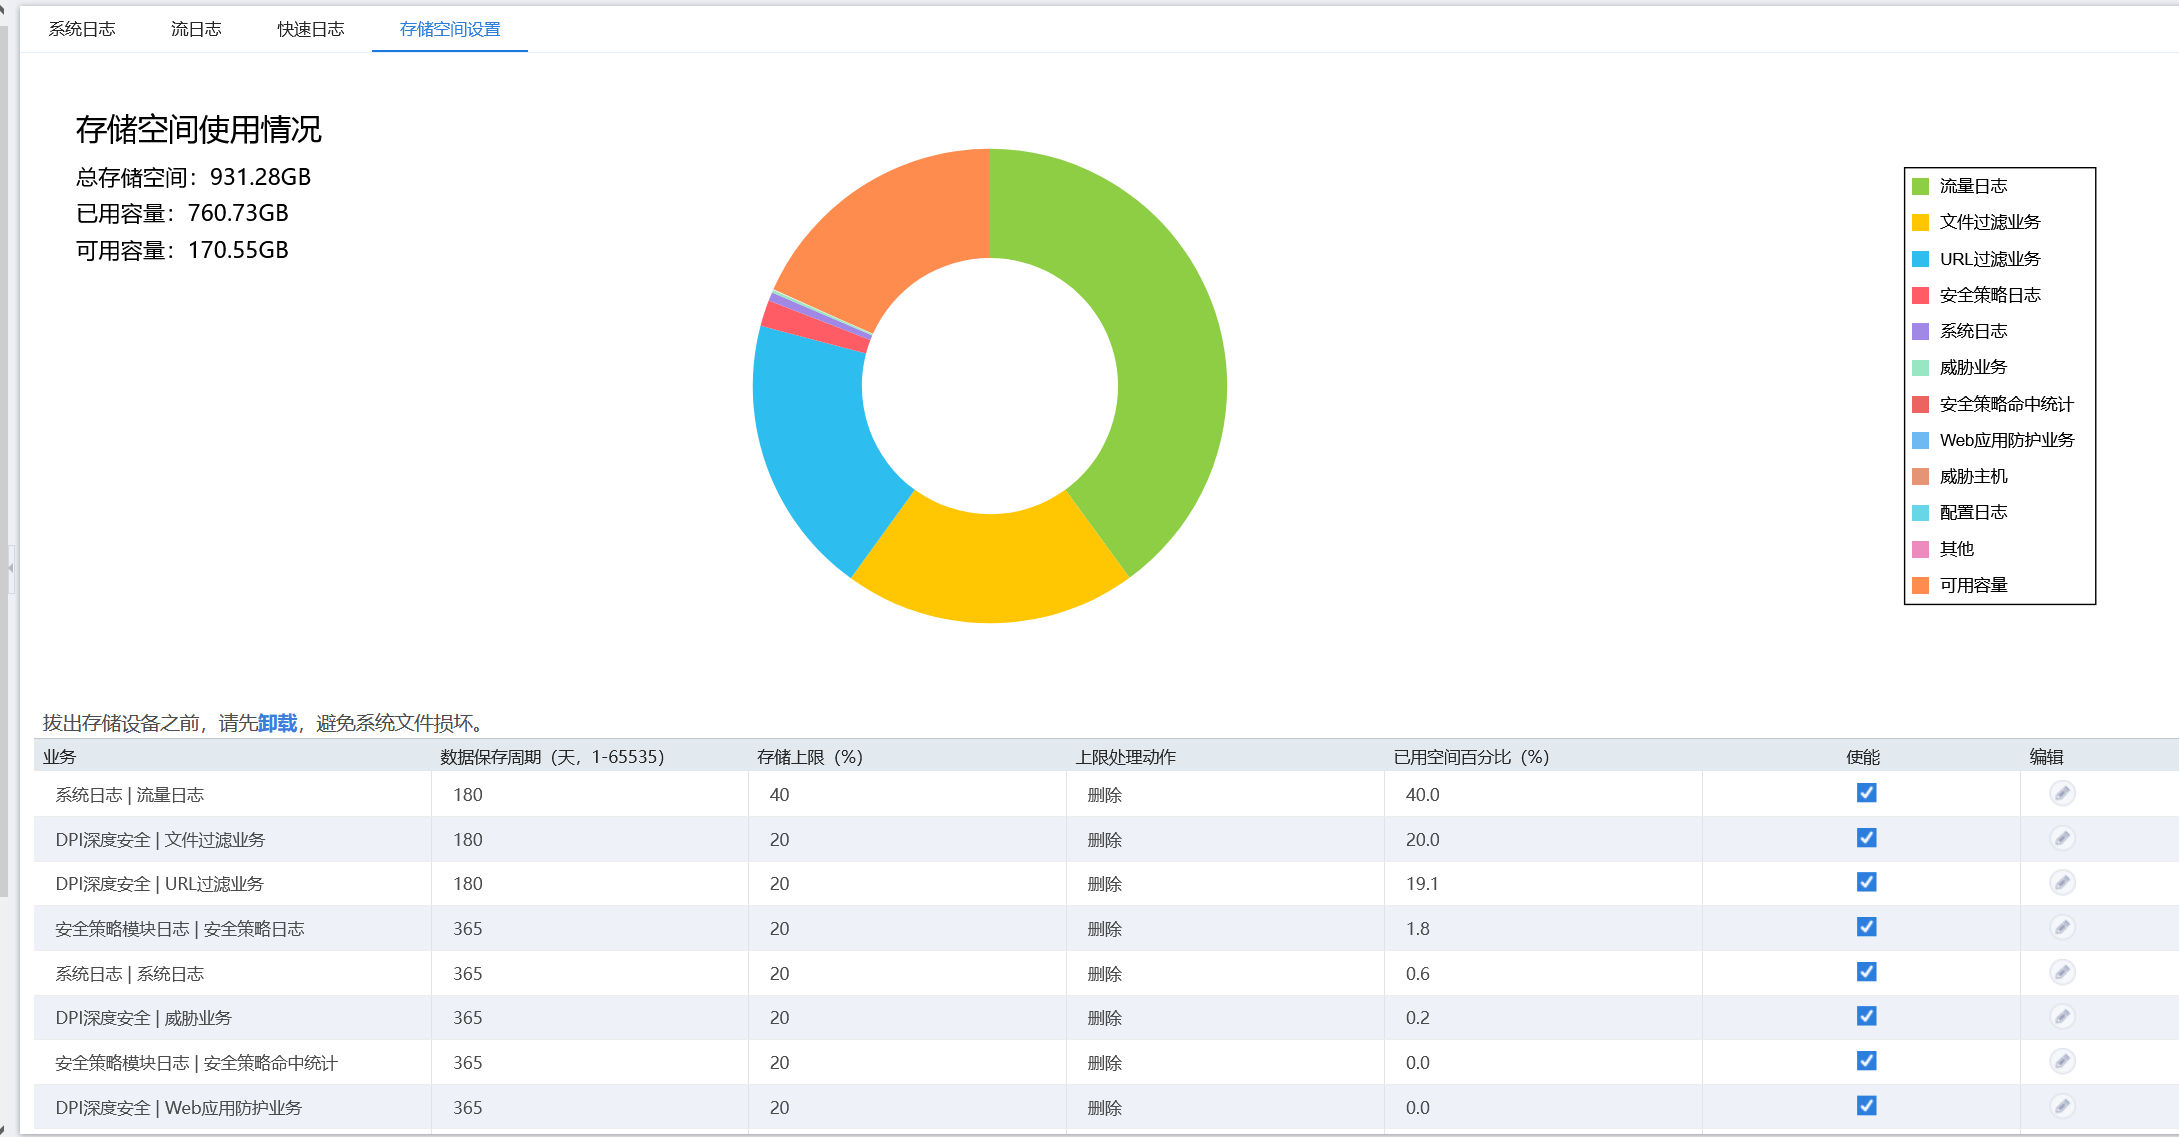Expand the collapsed left sidebar handle

10,568
